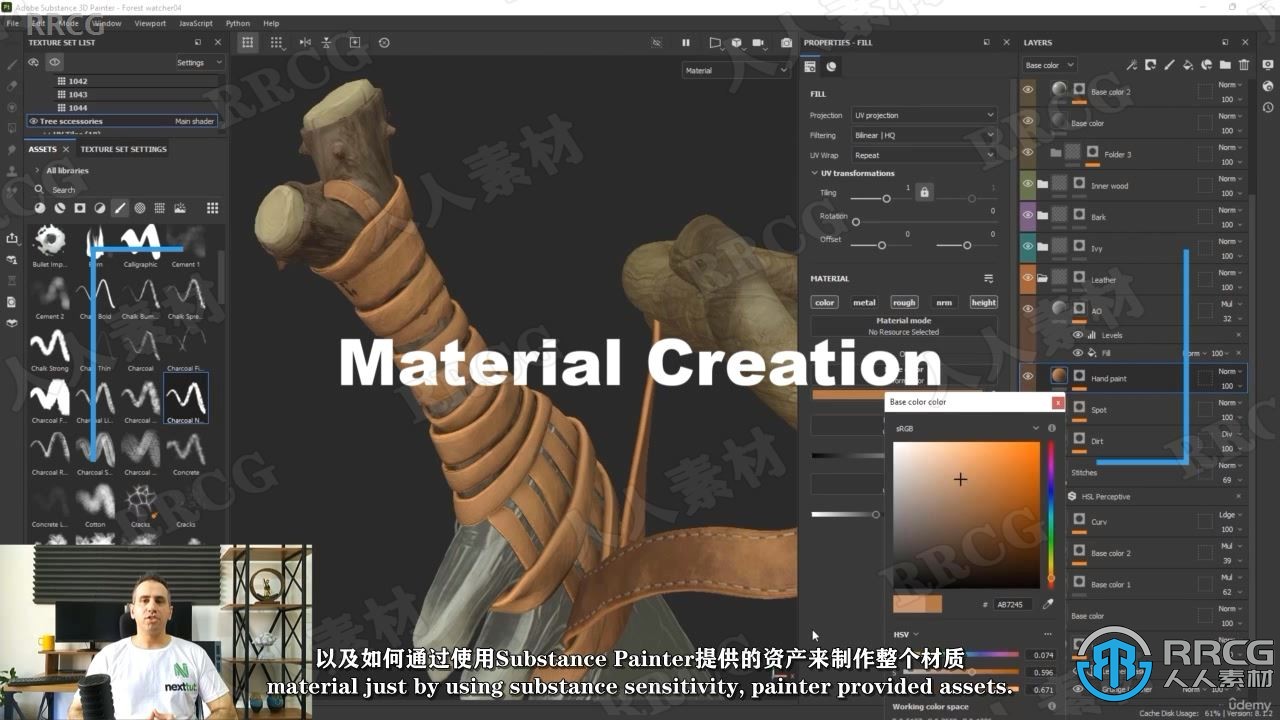
Task: Open the sRGB color space dropdown
Action: (x=967, y=428)
